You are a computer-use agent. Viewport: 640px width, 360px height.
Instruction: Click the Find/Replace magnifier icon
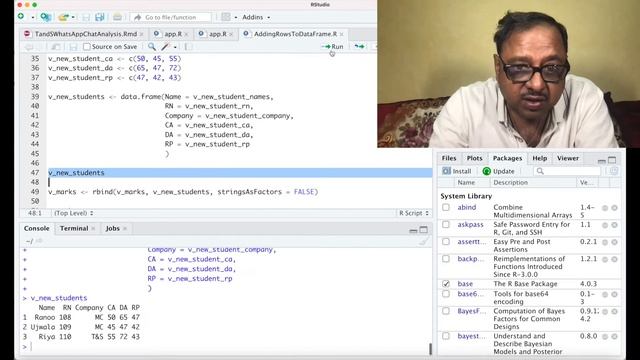pyautogui.click(x=152, y=47)
